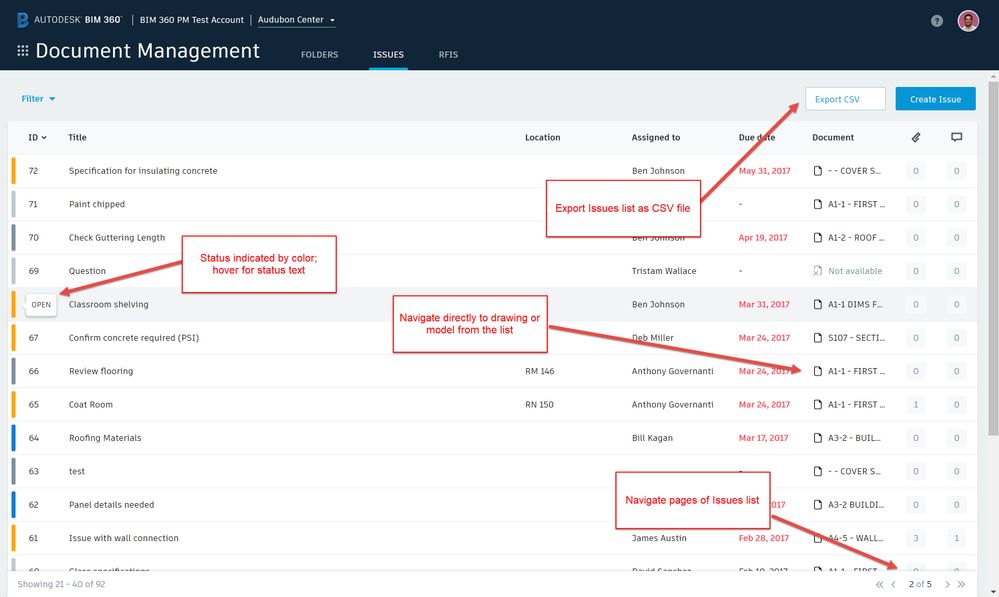Image resolution: width=999 pixels, height=597 pixels.
Task: Click the Location column header
Action: coord(542,137)
